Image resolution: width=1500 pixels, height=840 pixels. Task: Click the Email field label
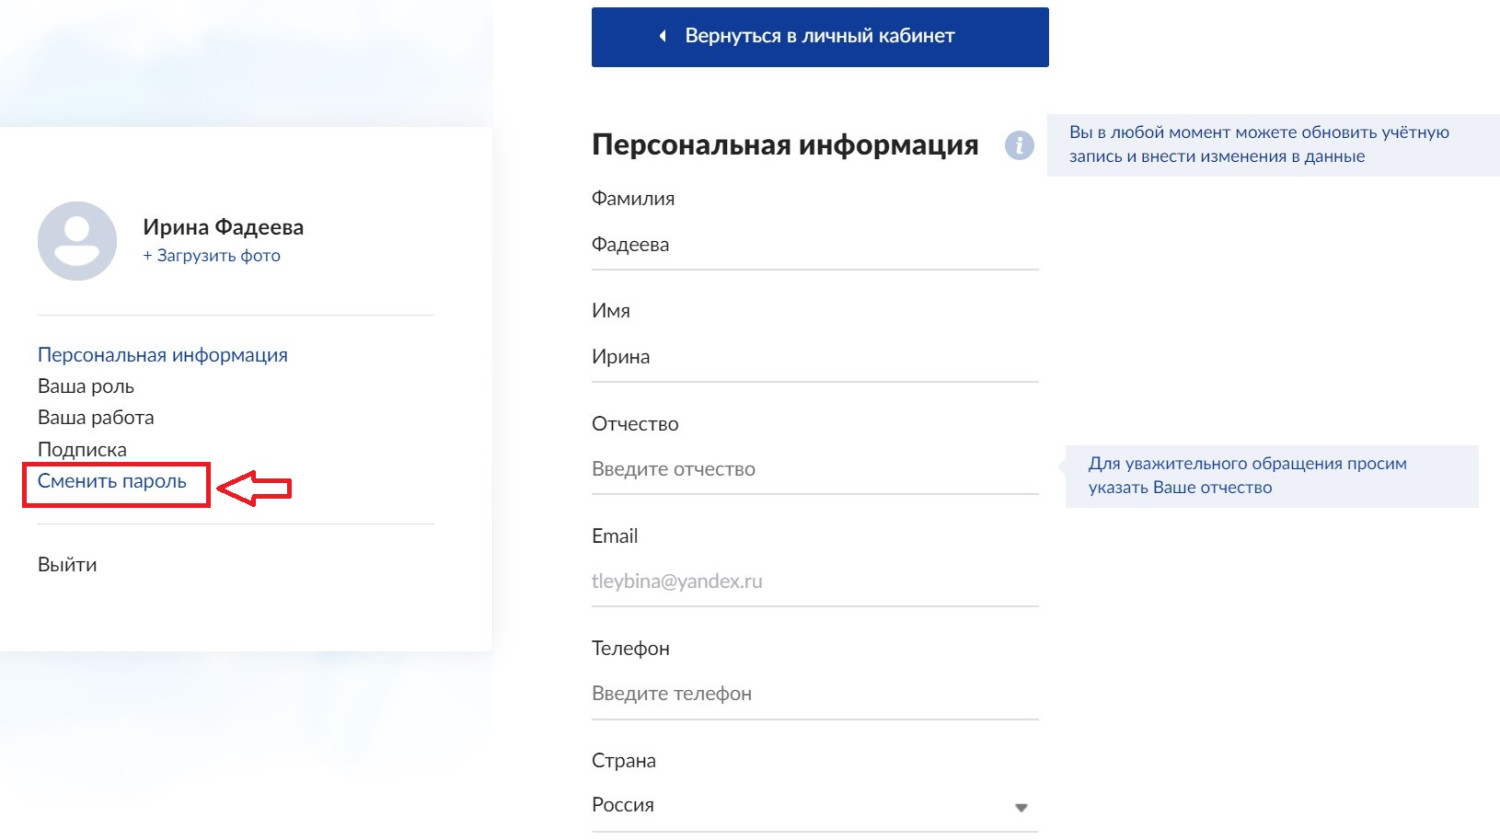coord(615,536)
